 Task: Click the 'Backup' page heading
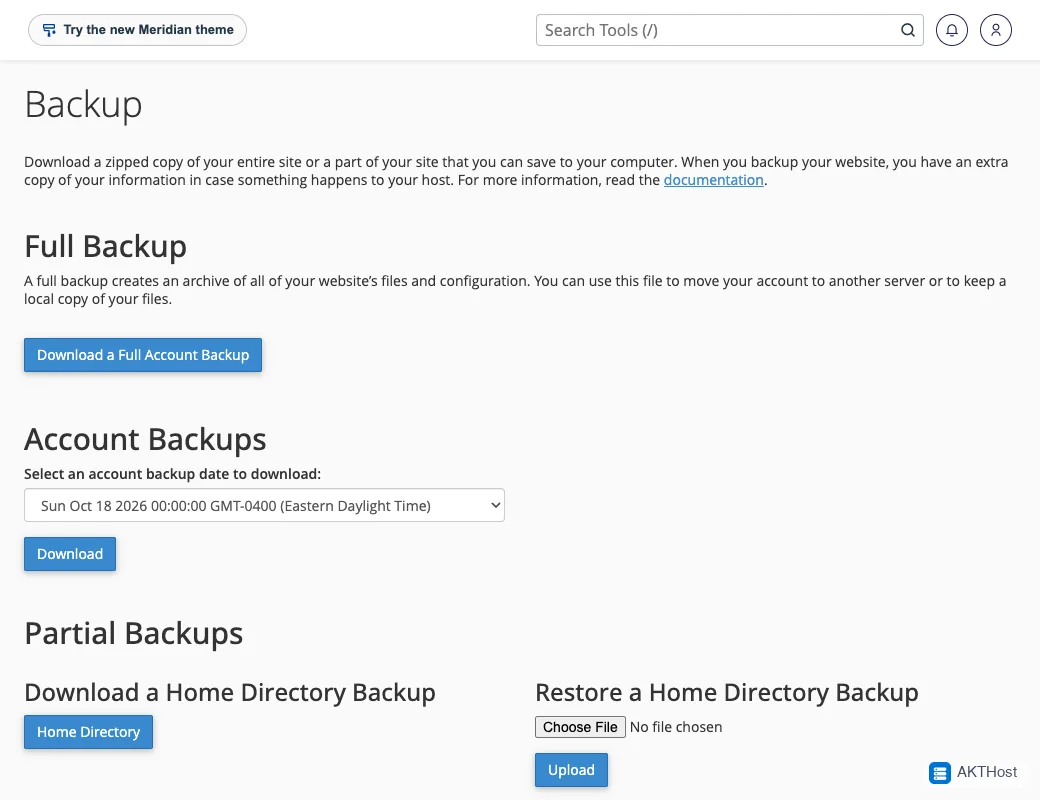click(x=84, y=105)
